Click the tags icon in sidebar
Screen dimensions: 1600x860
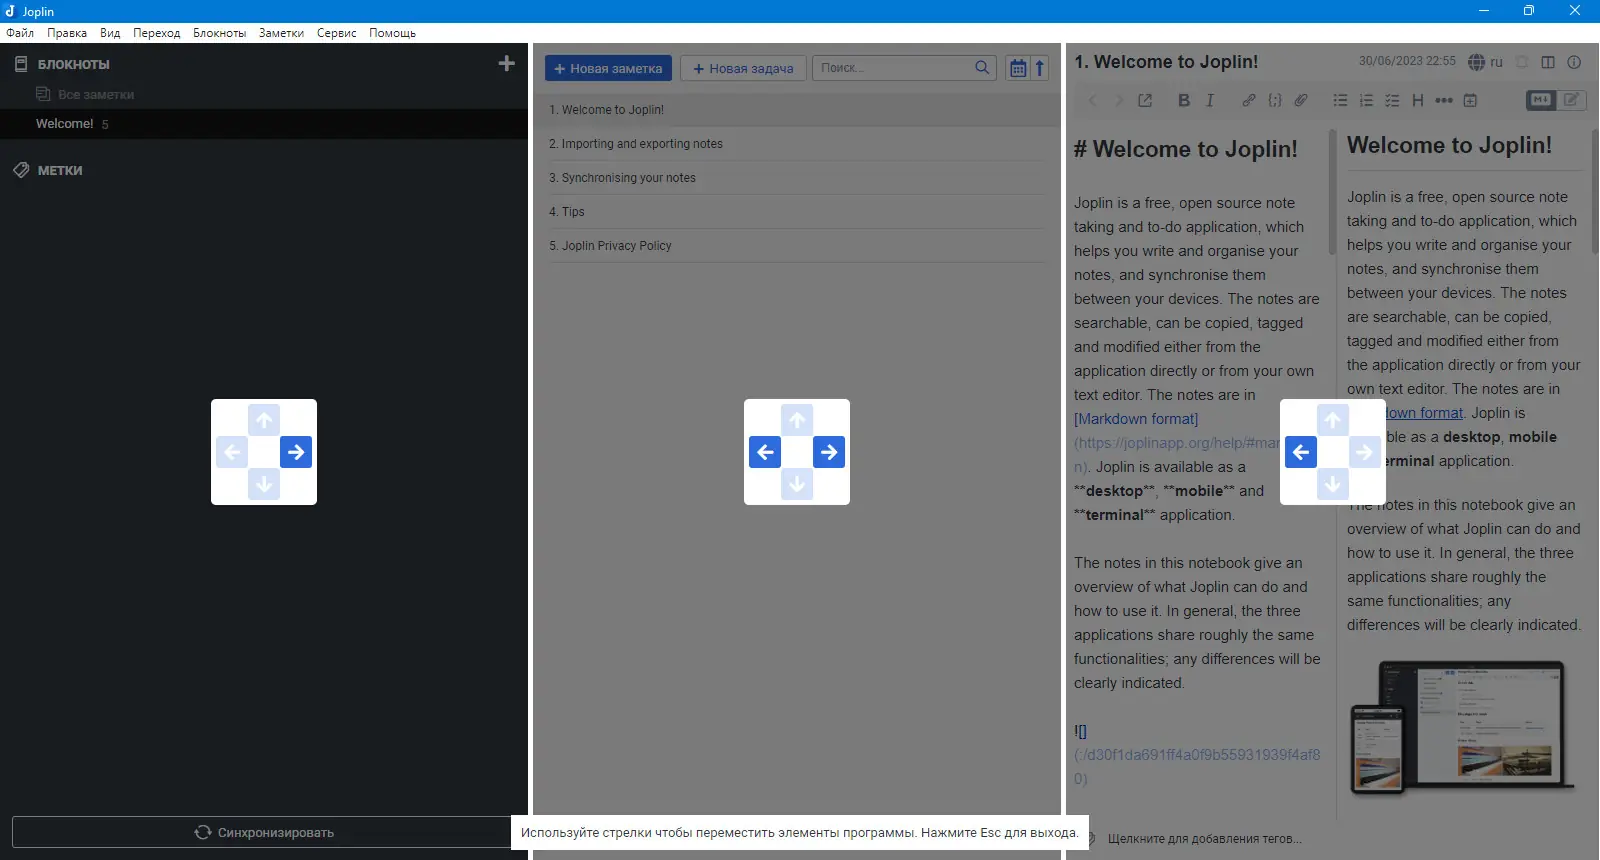pyautogui.click(x=21, y=170)
